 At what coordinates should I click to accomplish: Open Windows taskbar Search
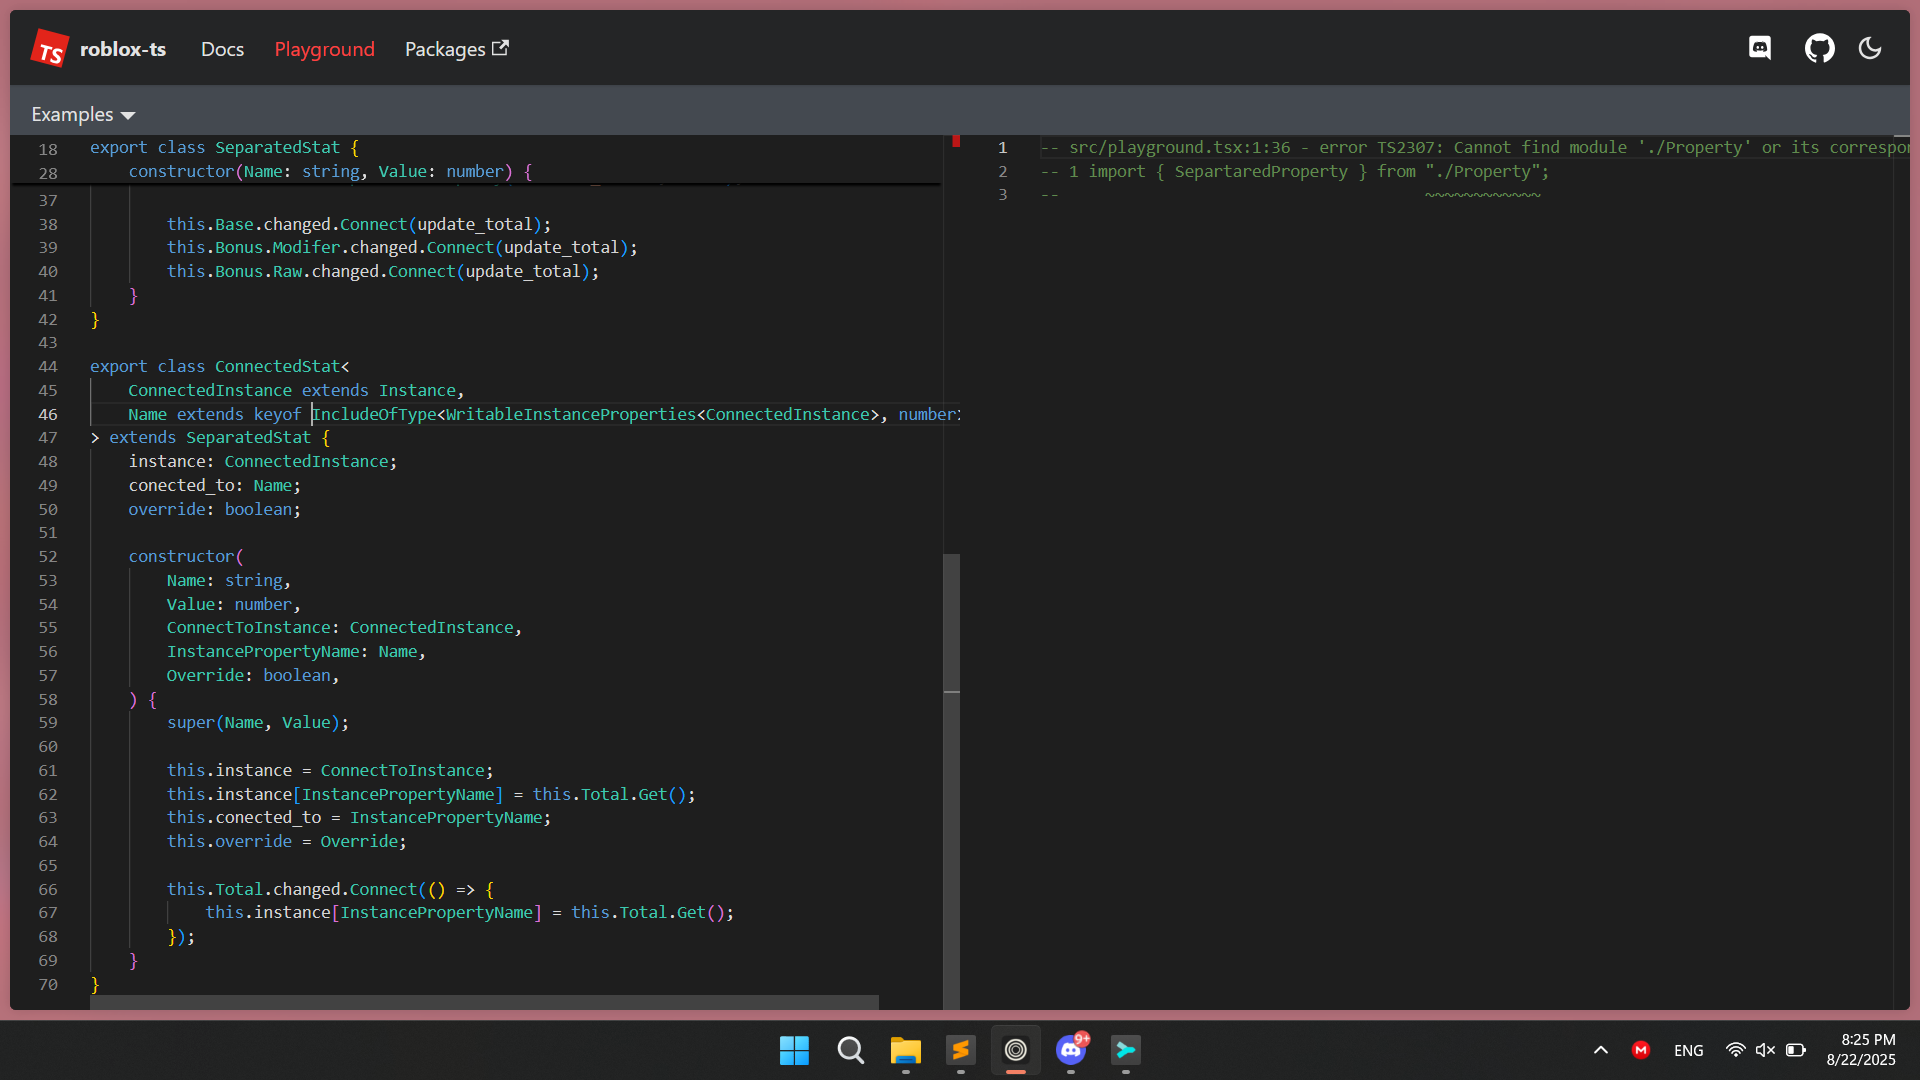850,1050
